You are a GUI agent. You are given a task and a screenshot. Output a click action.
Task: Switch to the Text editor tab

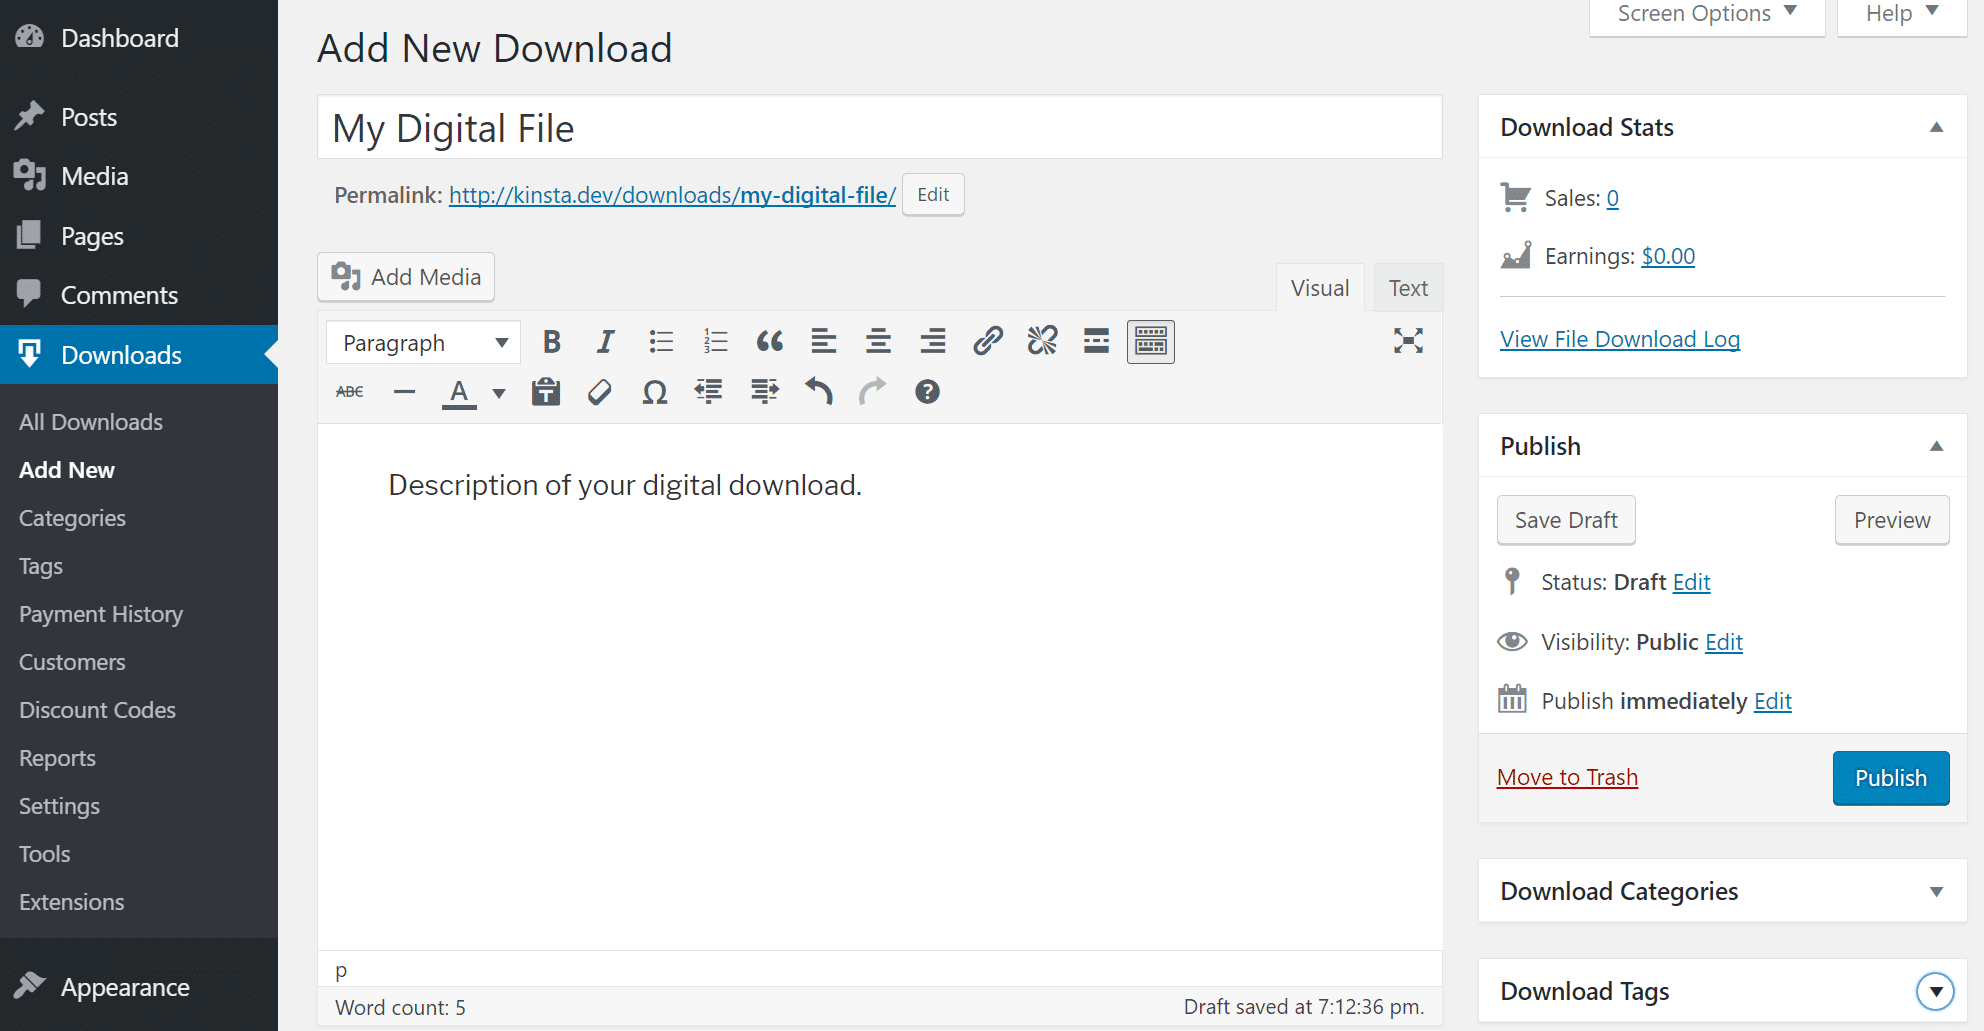[1407, 287]
